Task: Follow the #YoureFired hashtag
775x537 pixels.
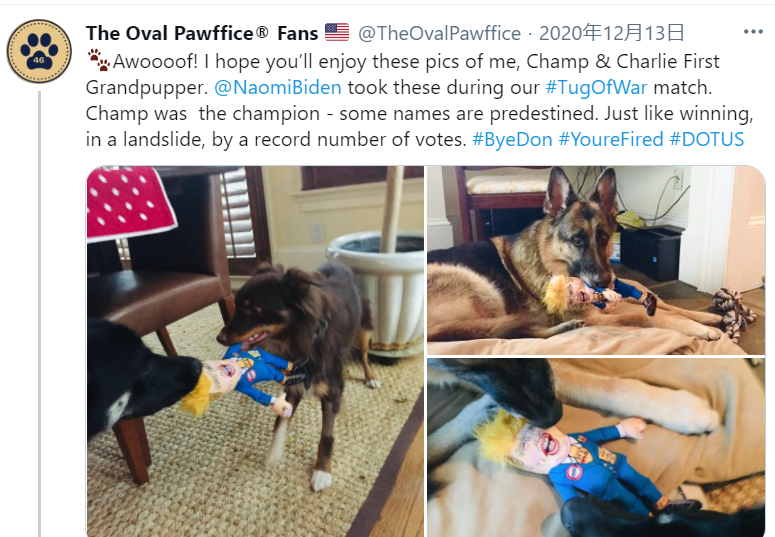Action: click(611, 139)
